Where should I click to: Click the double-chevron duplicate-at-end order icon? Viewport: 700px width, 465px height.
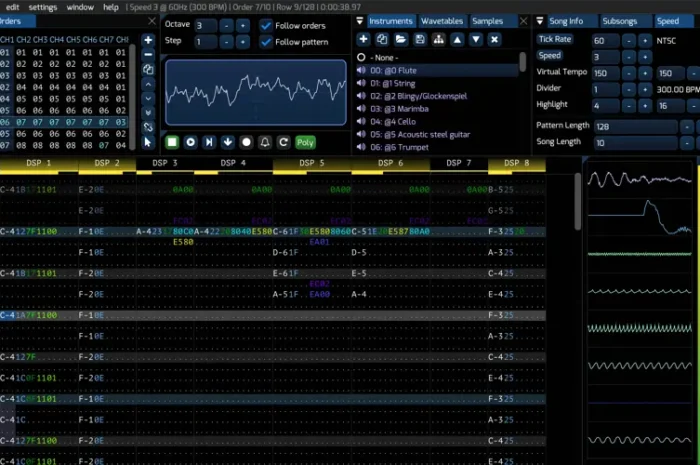pyautogui.click(x=148, y=112)
